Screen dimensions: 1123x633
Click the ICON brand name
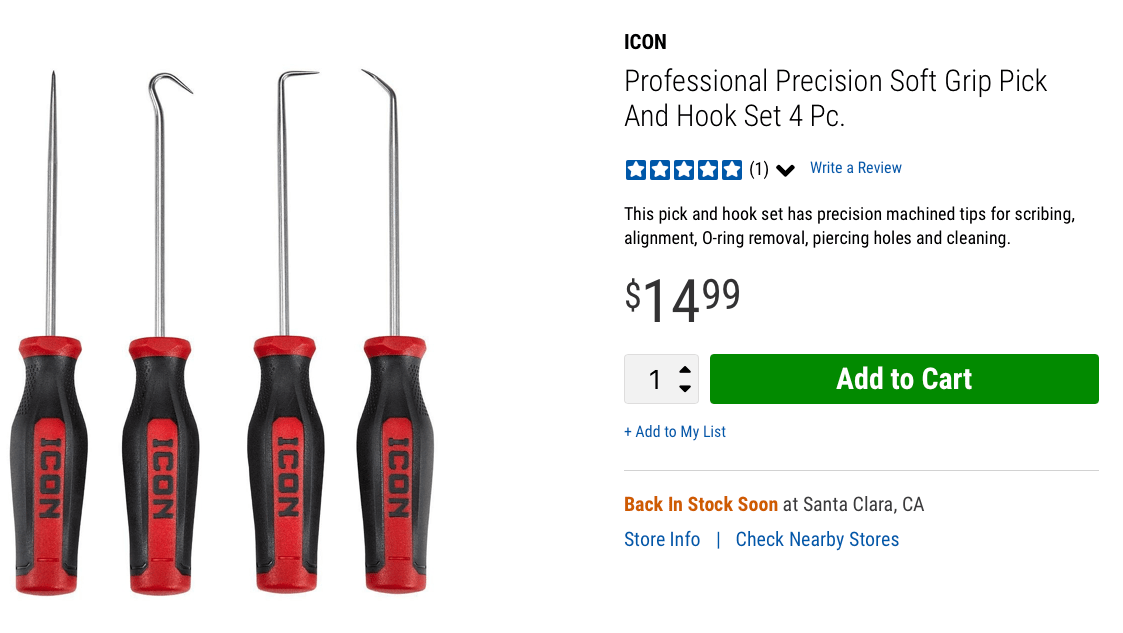point(645,42)
